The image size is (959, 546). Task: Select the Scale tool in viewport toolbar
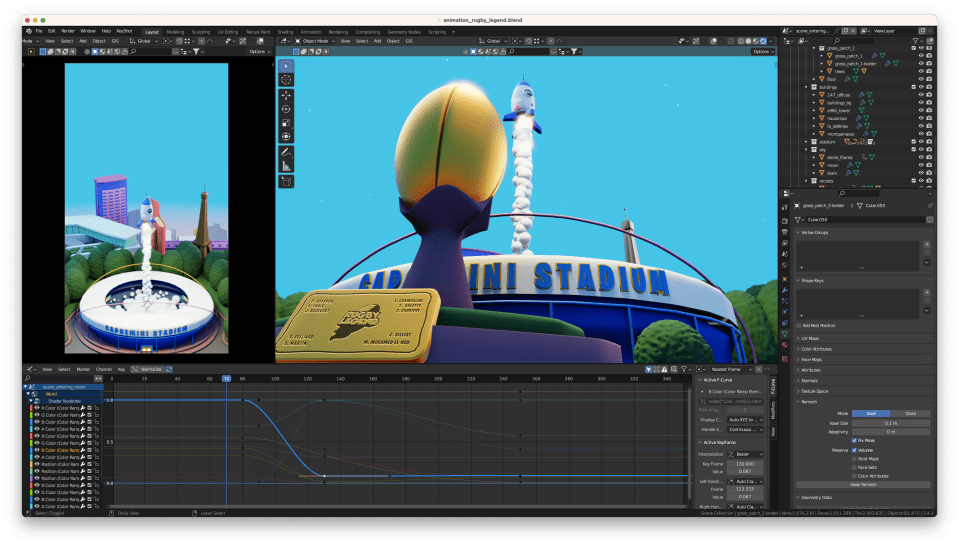tap(286, 123)
